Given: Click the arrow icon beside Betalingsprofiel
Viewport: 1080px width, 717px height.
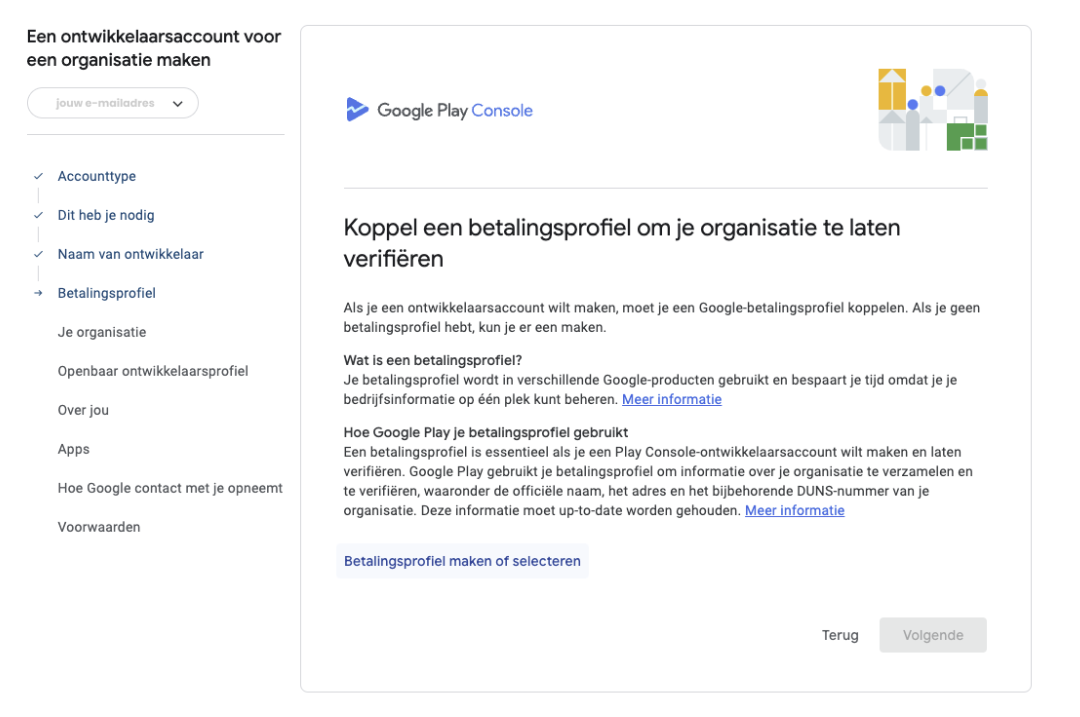Looking at the screenshot, I should 39,293.
